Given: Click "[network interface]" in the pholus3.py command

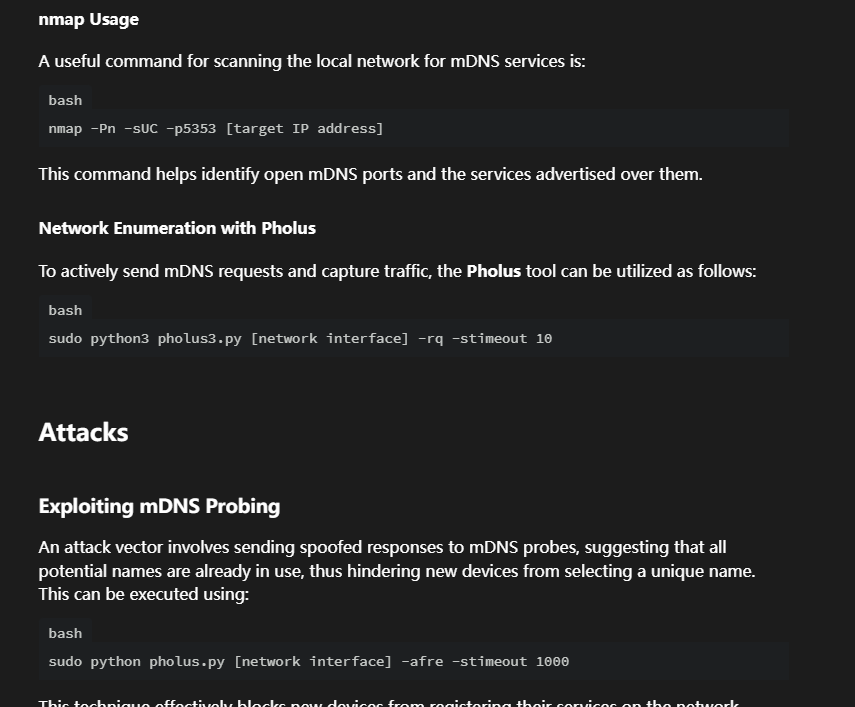Looking at the screenshot, I should (x=329, y=338).
